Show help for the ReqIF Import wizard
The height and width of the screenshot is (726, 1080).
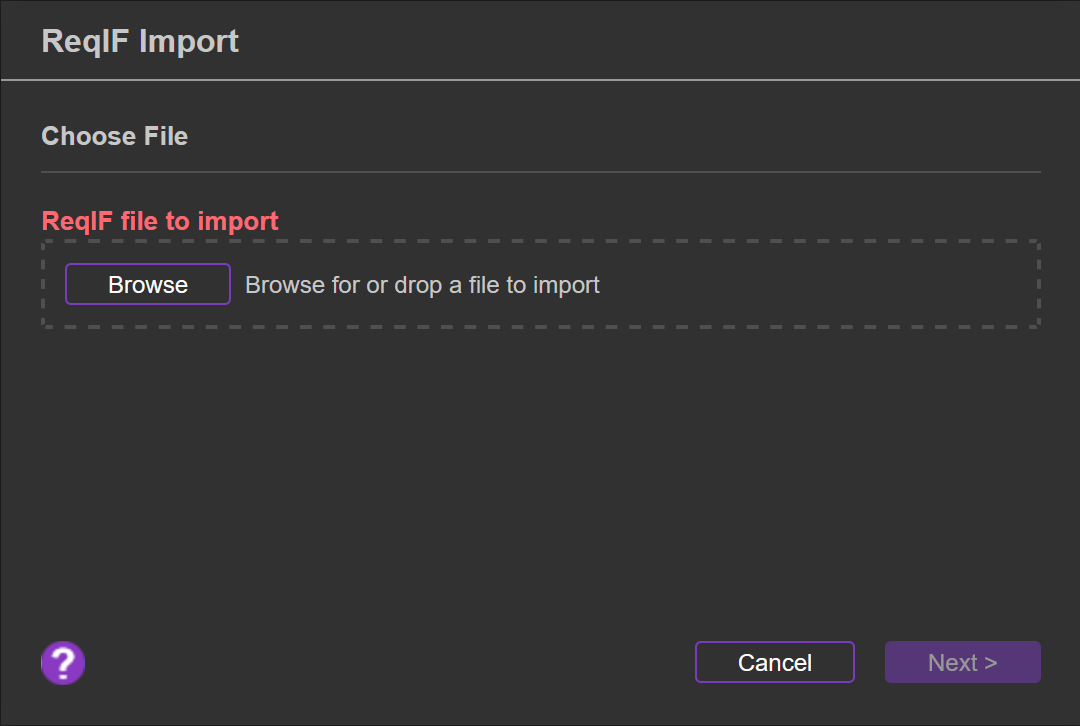[63, 662]
